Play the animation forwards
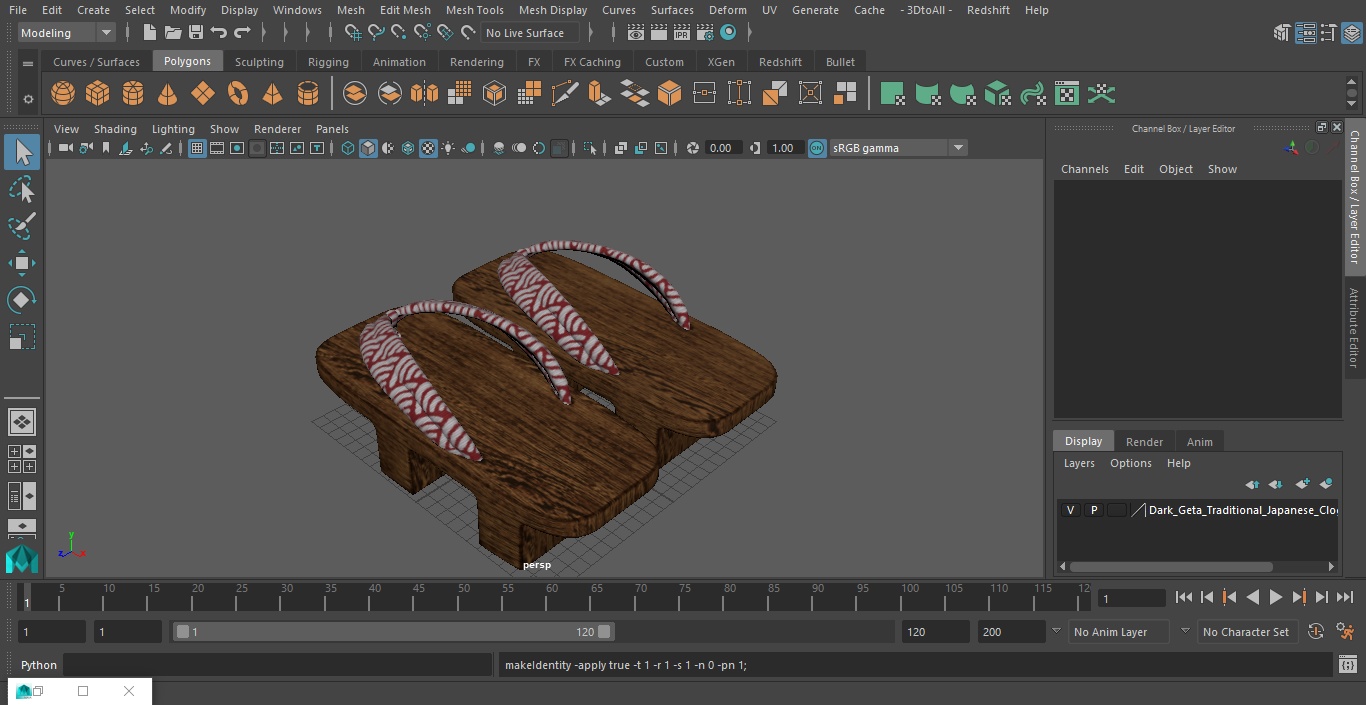This screenshot has height=705, width=1366. pos(1275,597)
